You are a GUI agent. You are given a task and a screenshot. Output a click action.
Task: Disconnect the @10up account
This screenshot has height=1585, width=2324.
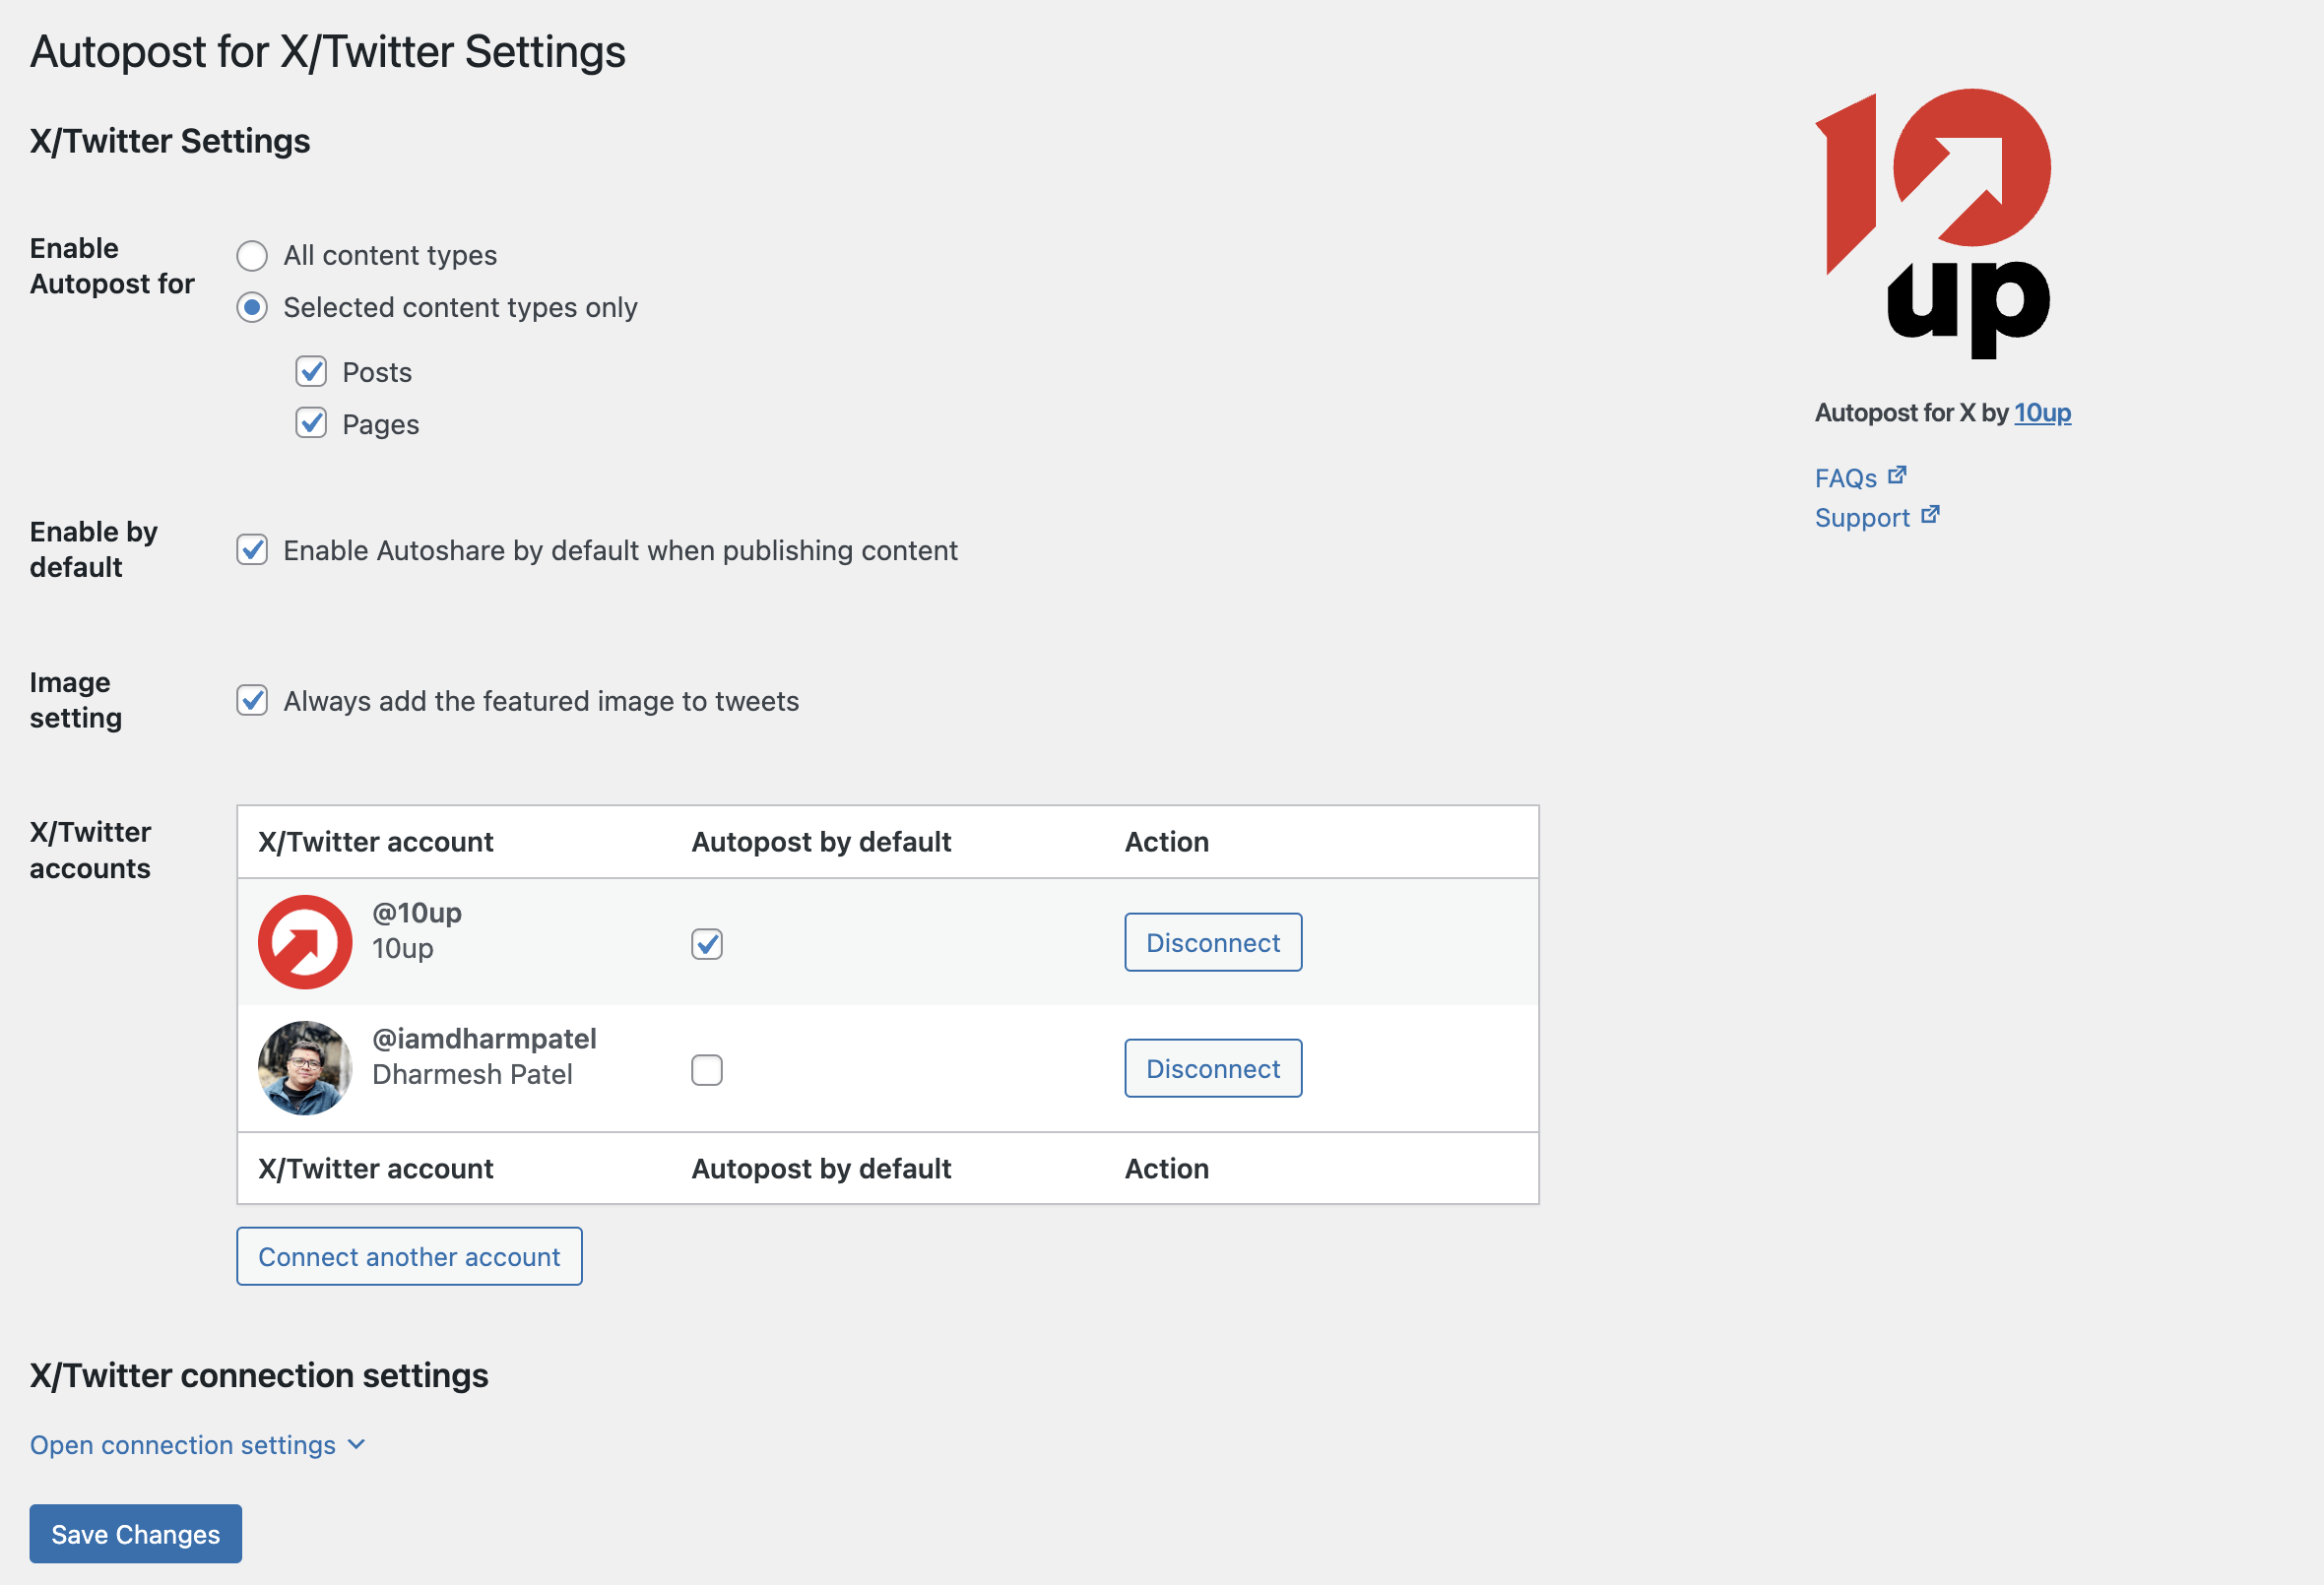pos(1213,942)
